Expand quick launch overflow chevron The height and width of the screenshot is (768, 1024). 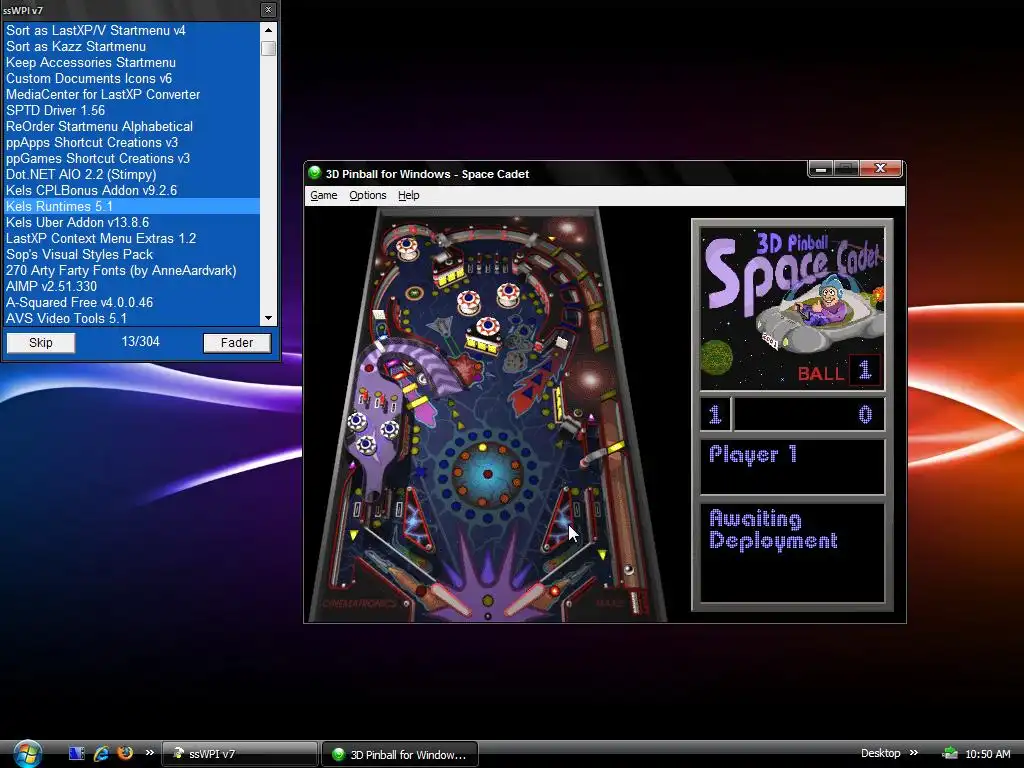pyautogui.click(x=150, y=753)
